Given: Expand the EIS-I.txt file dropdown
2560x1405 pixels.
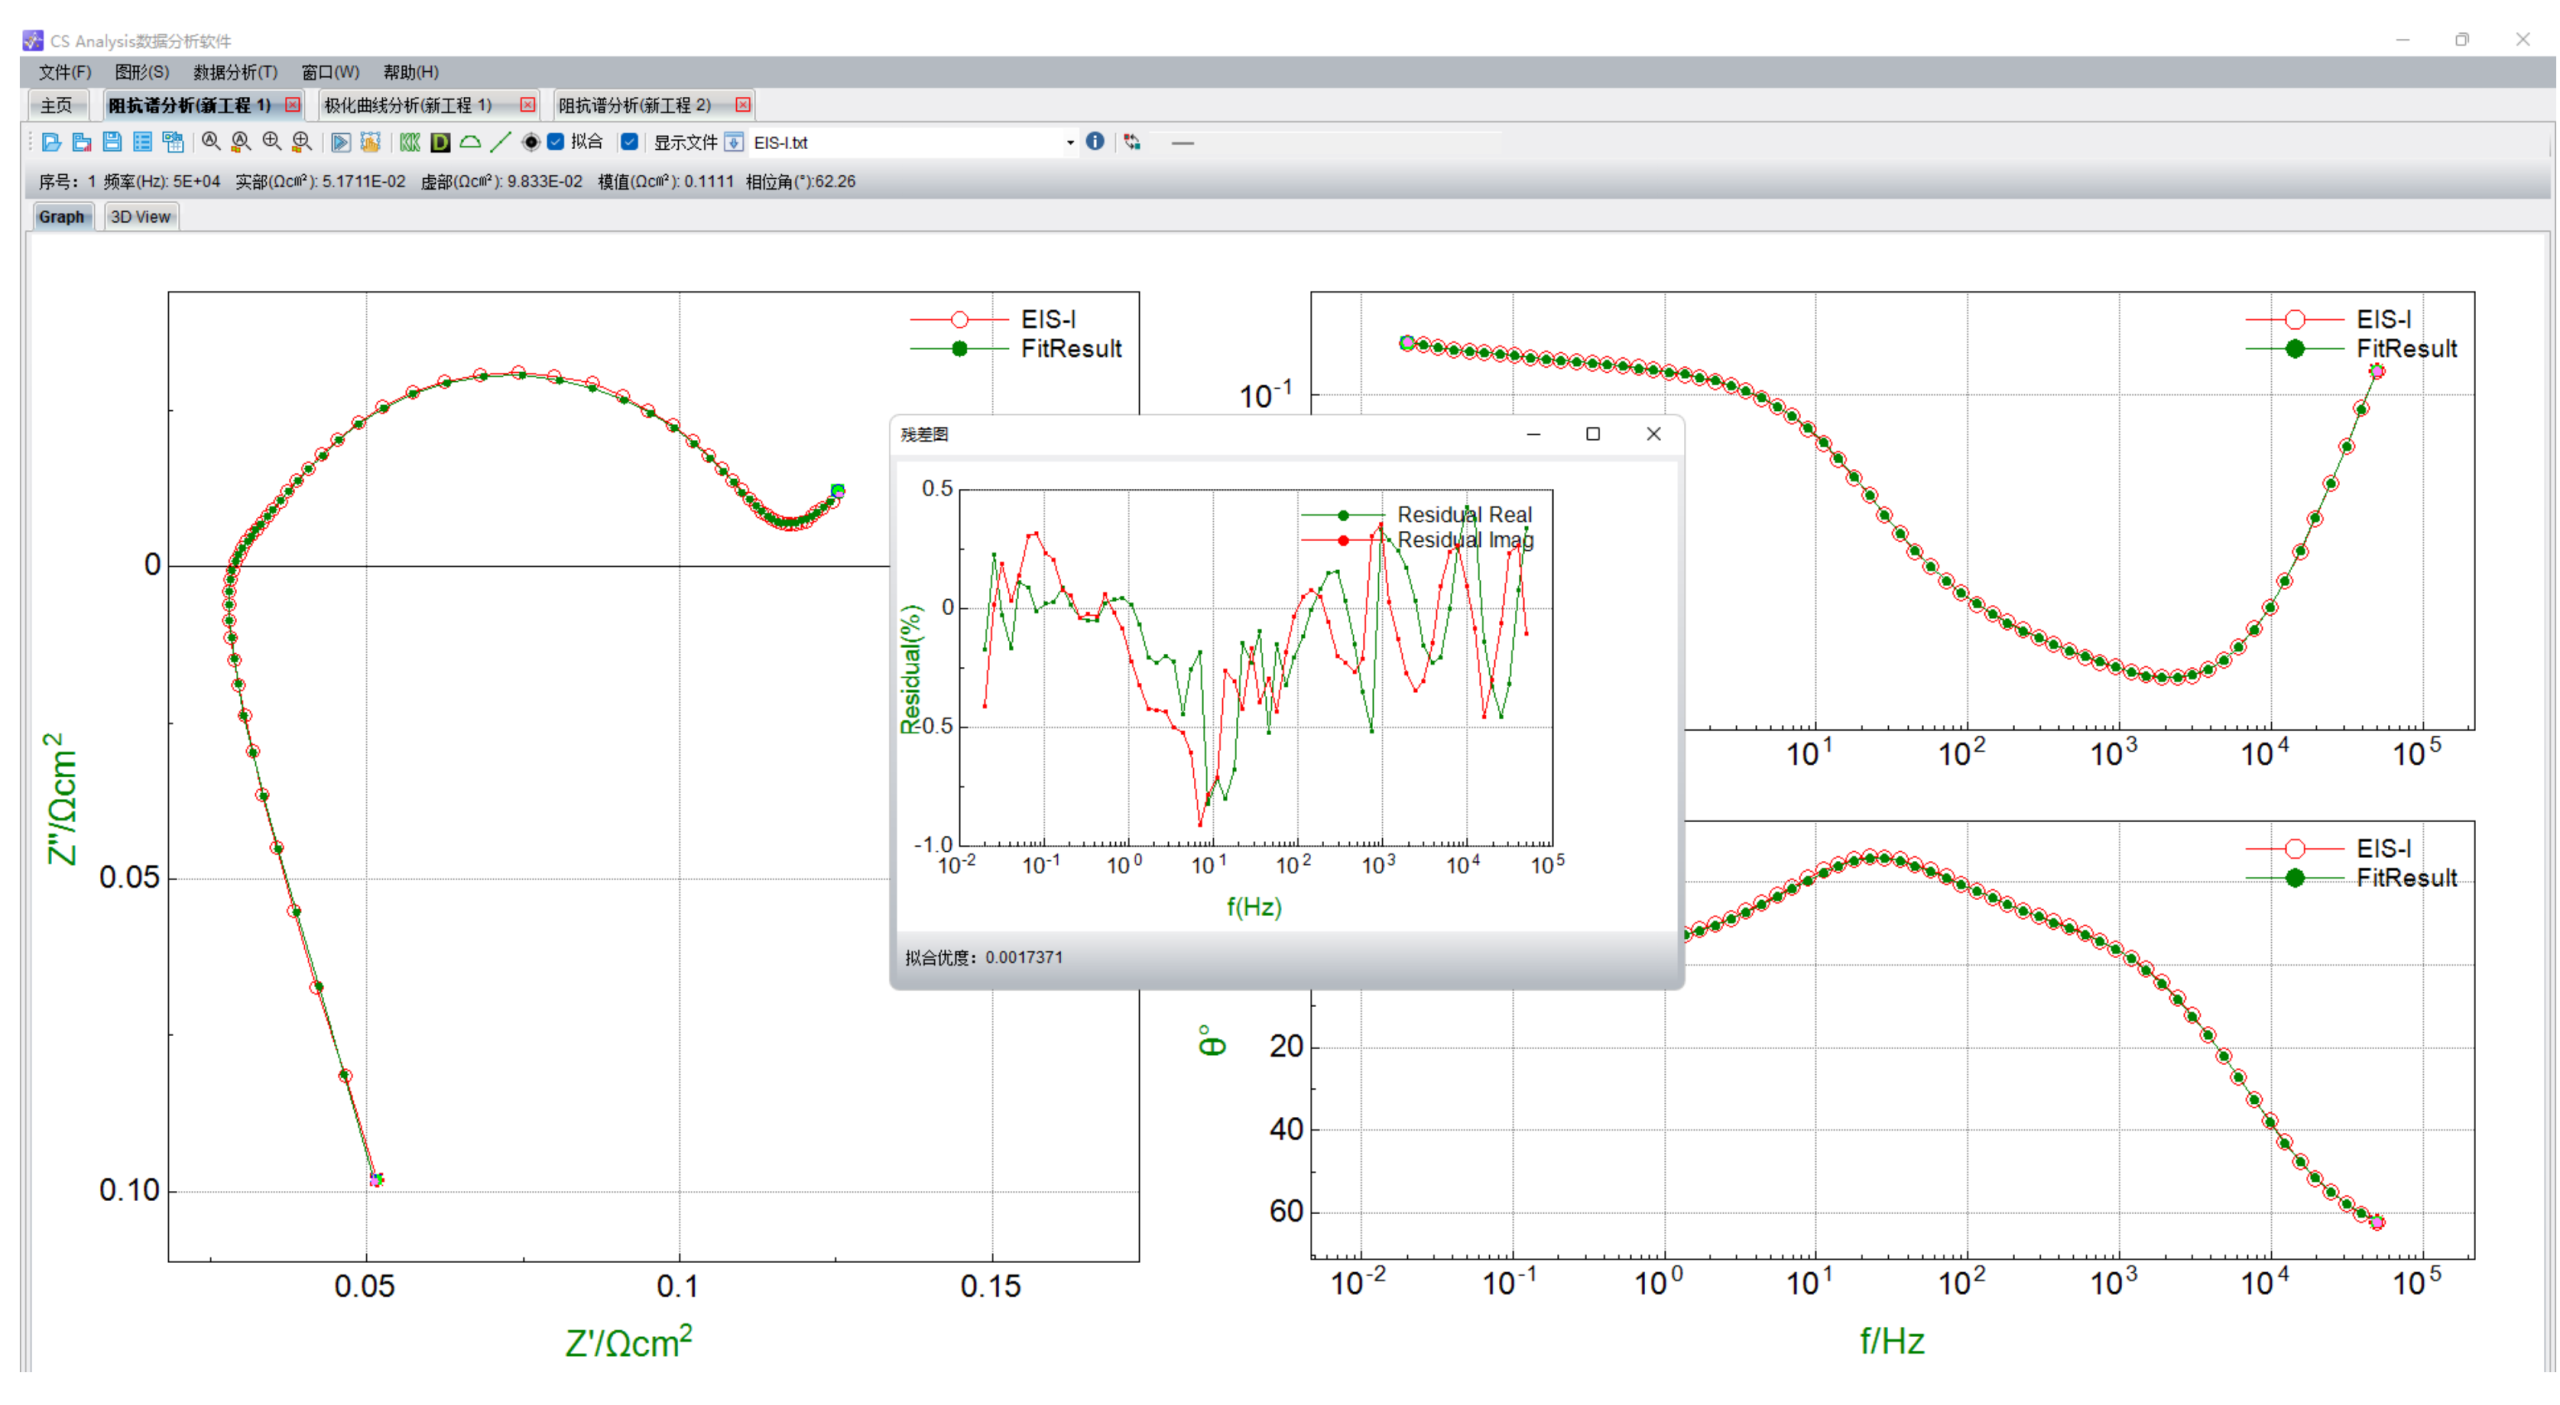Looking at the screenshot, I should click(x=1069, y=142).
